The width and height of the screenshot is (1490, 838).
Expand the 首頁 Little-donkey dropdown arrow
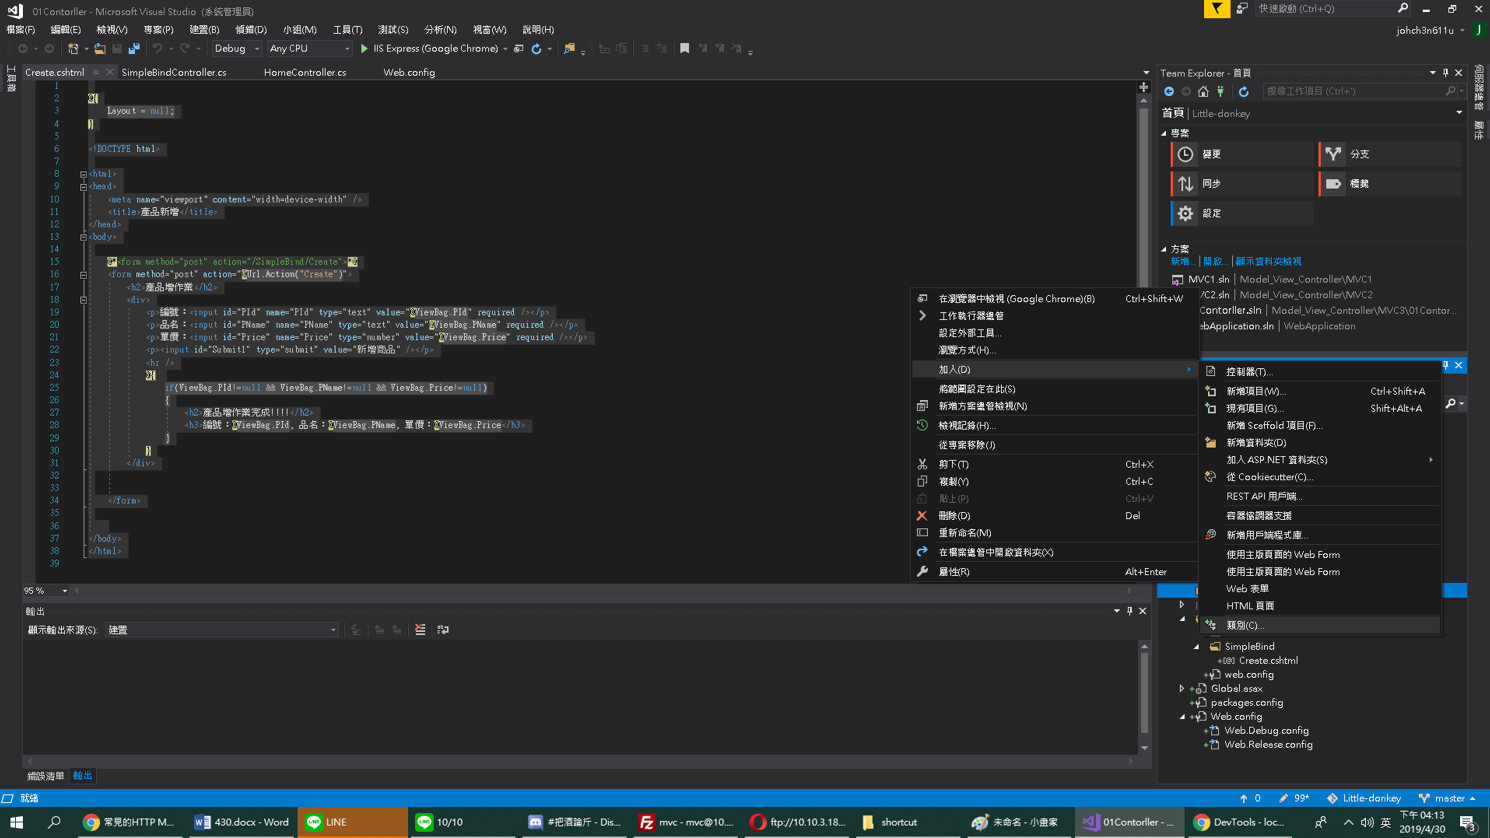click(x=1459, y=113)
